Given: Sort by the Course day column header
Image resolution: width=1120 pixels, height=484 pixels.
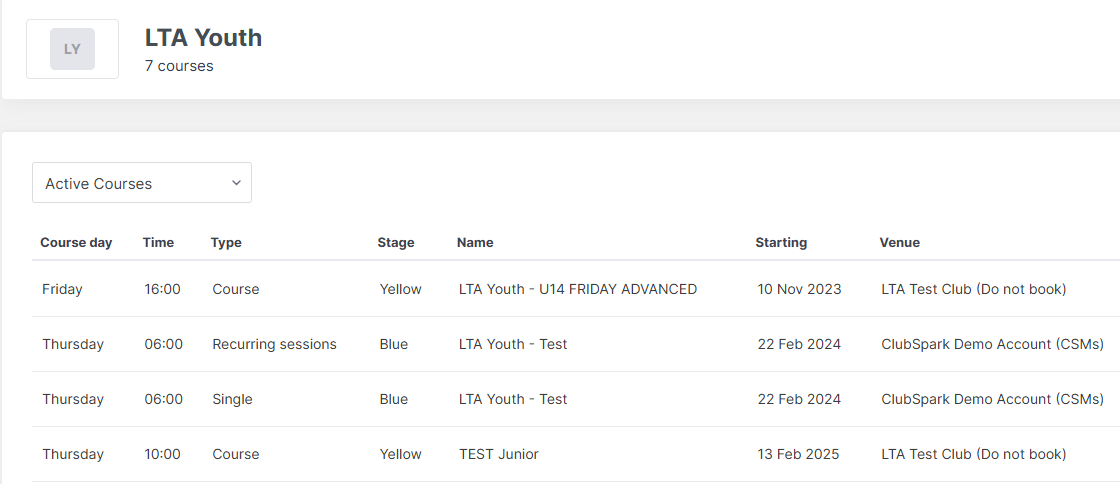Looking at the screenshot, I should click(76, 243).
